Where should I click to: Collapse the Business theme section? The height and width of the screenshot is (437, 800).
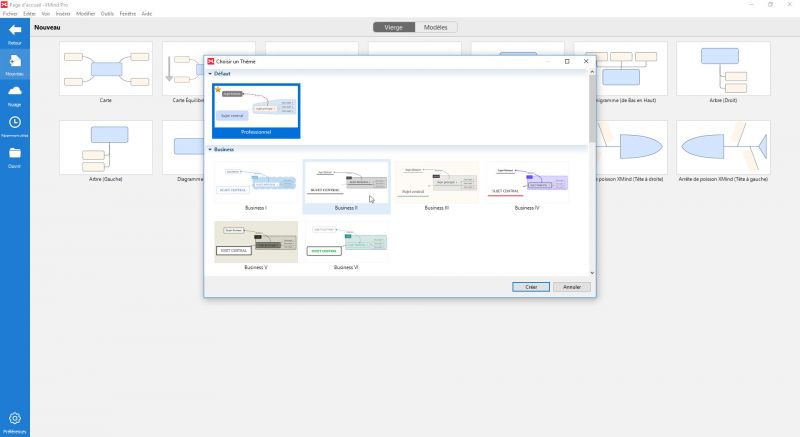210,149
